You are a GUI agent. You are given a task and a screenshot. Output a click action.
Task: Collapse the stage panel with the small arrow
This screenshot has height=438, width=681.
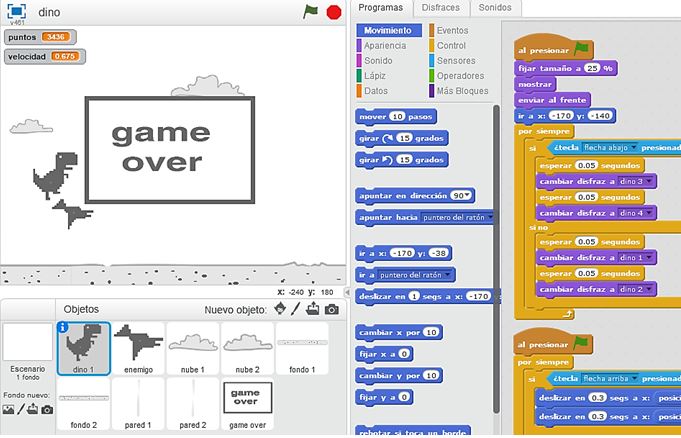coord(347,292)
